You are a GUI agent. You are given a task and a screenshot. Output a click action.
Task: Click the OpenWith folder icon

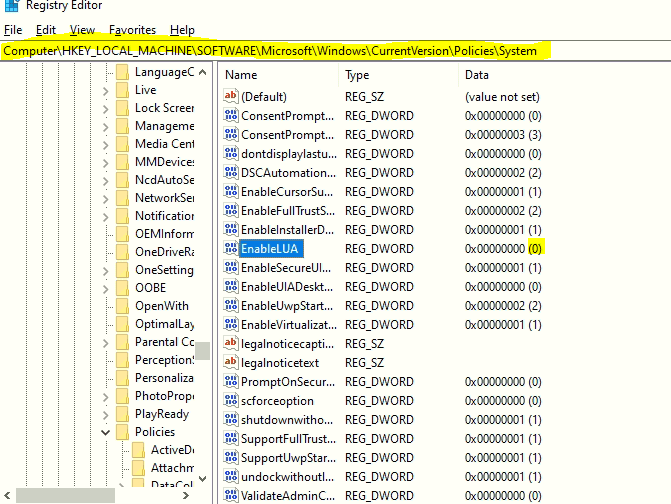click(122, 306)
